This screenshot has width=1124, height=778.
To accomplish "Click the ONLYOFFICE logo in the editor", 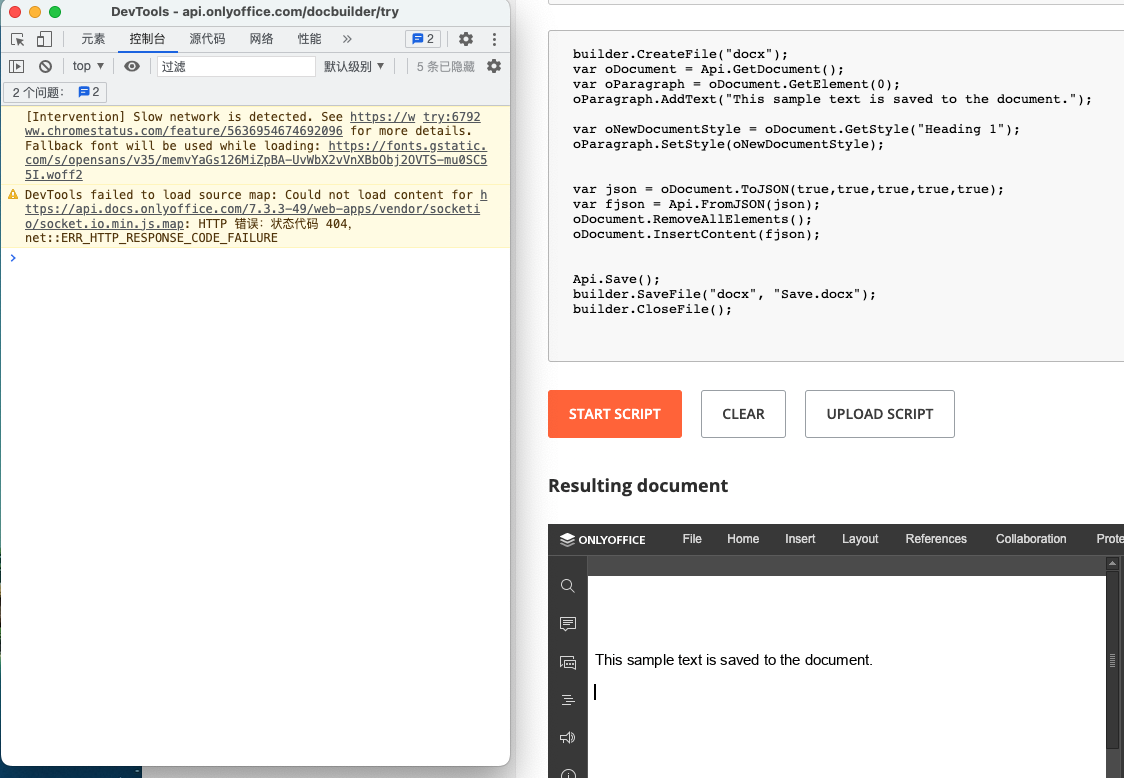I will click(602, 539).
